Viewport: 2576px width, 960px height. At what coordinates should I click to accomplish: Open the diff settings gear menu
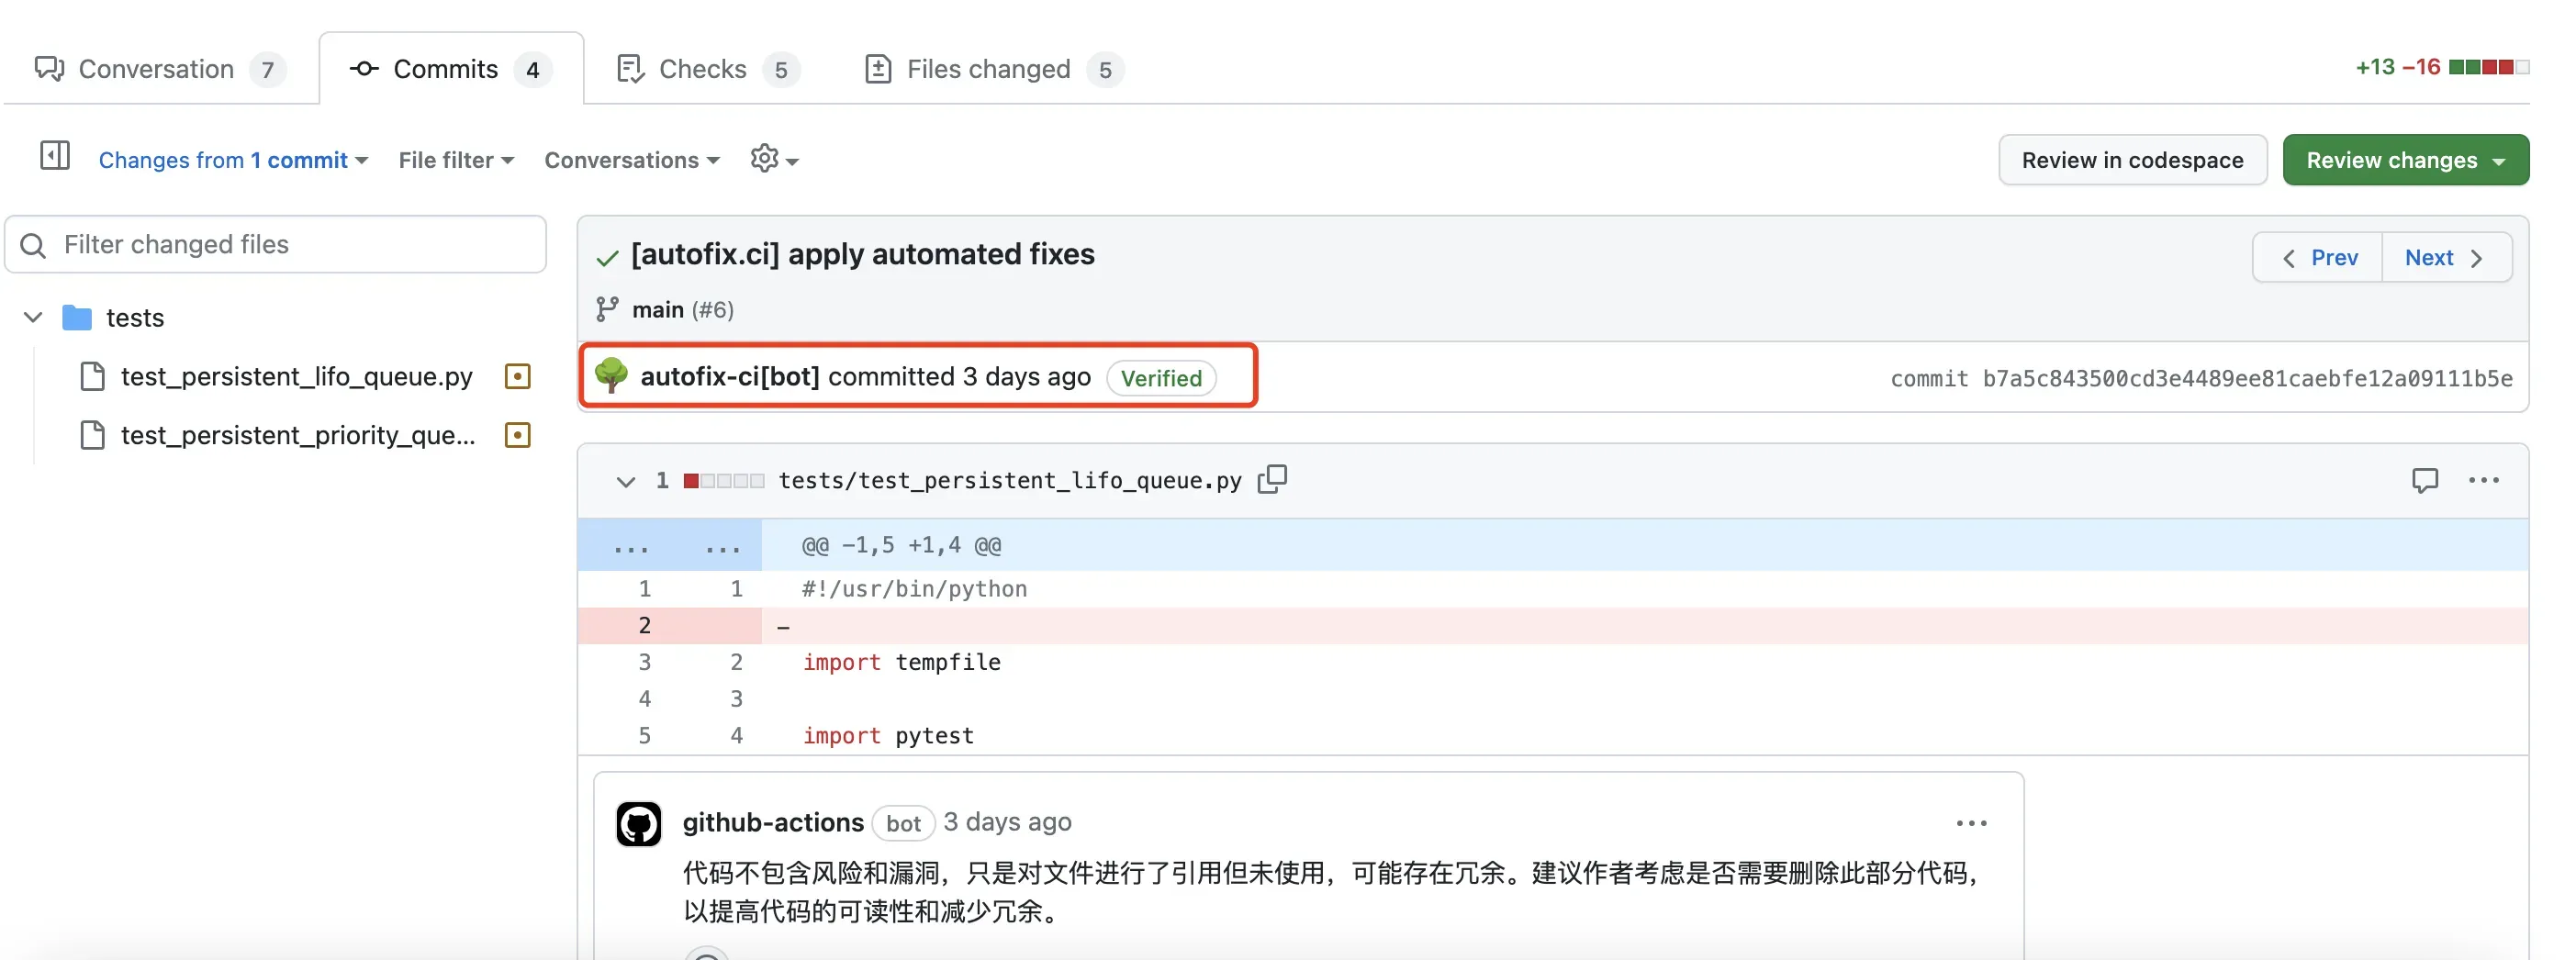(x=773, y=159)
